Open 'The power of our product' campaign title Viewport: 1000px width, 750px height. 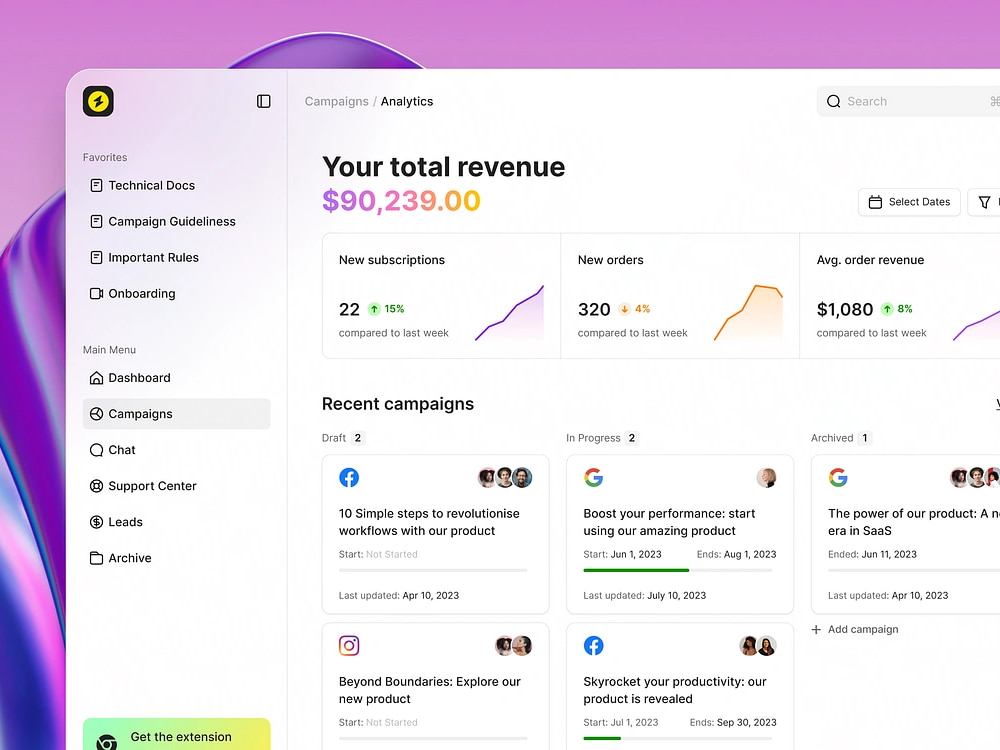(x=913, y=522)
